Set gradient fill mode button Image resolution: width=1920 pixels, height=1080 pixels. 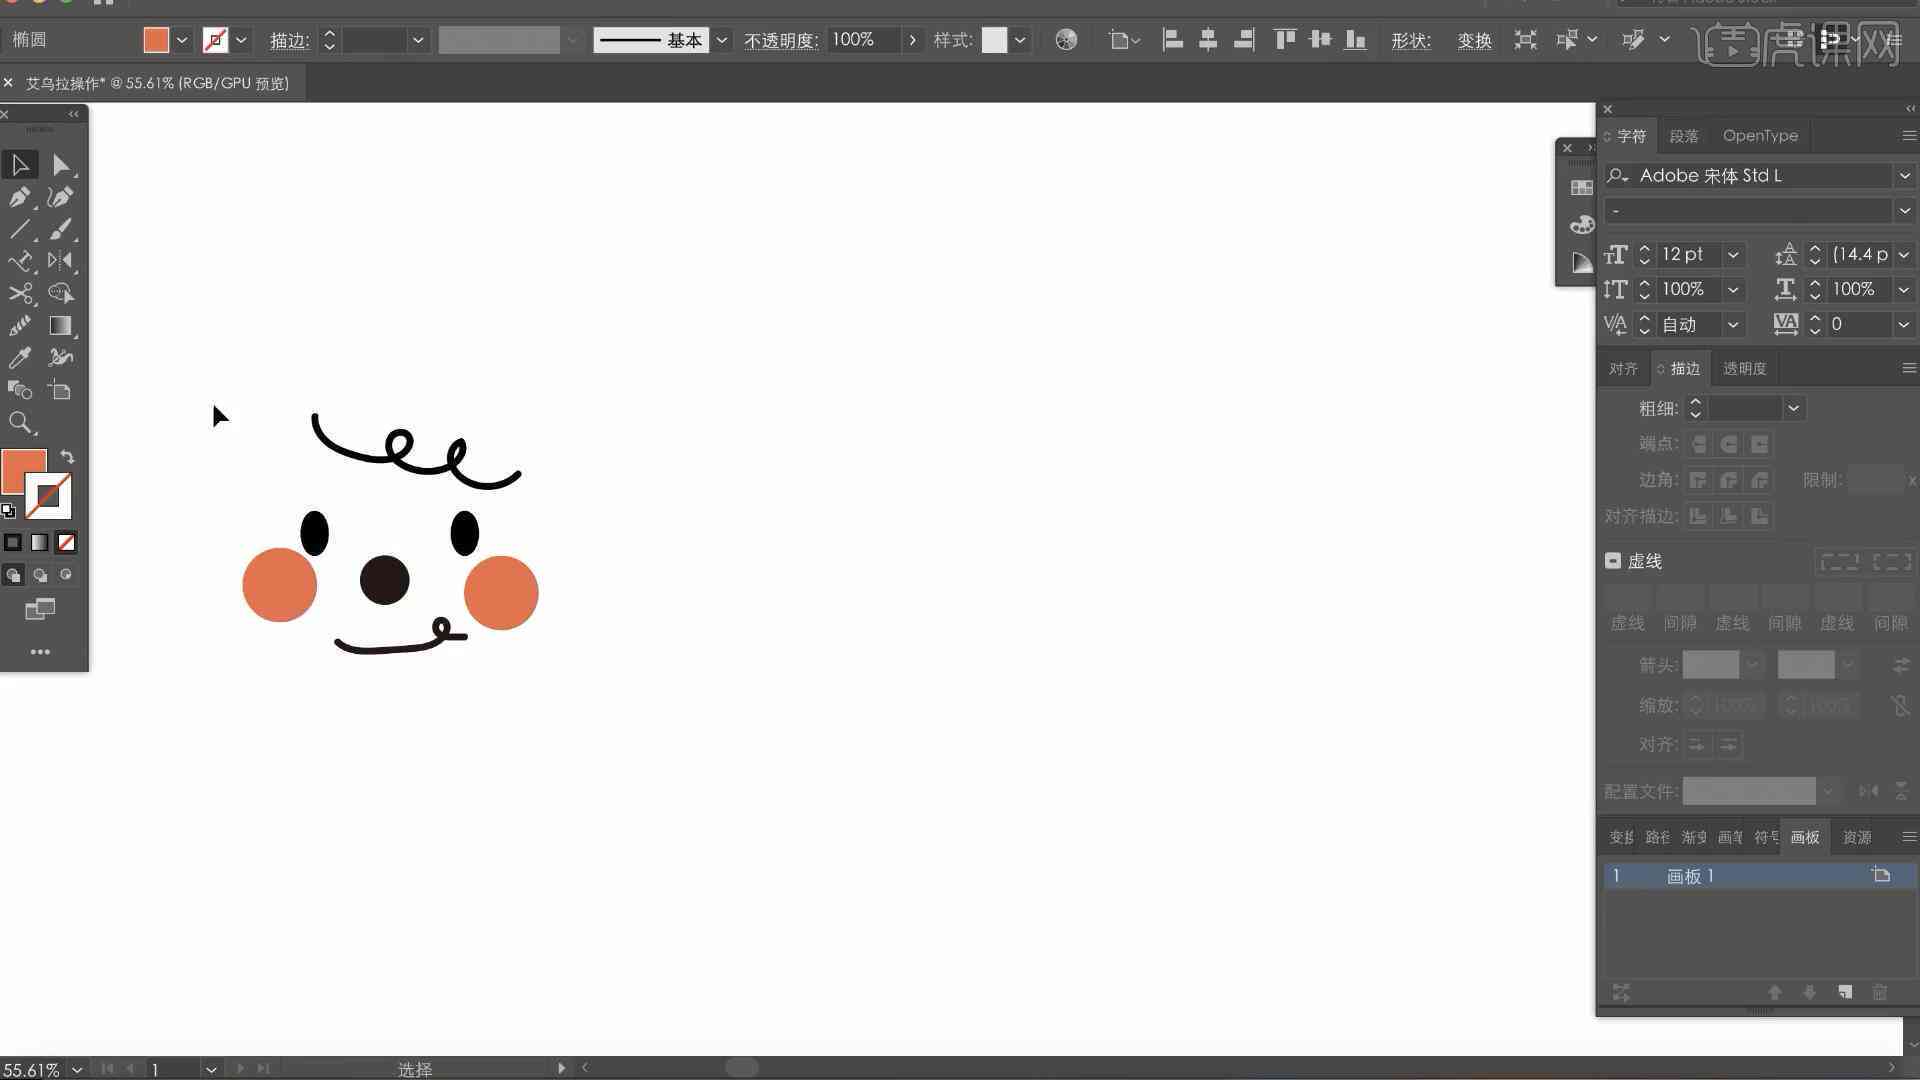(x=39, y=542)
